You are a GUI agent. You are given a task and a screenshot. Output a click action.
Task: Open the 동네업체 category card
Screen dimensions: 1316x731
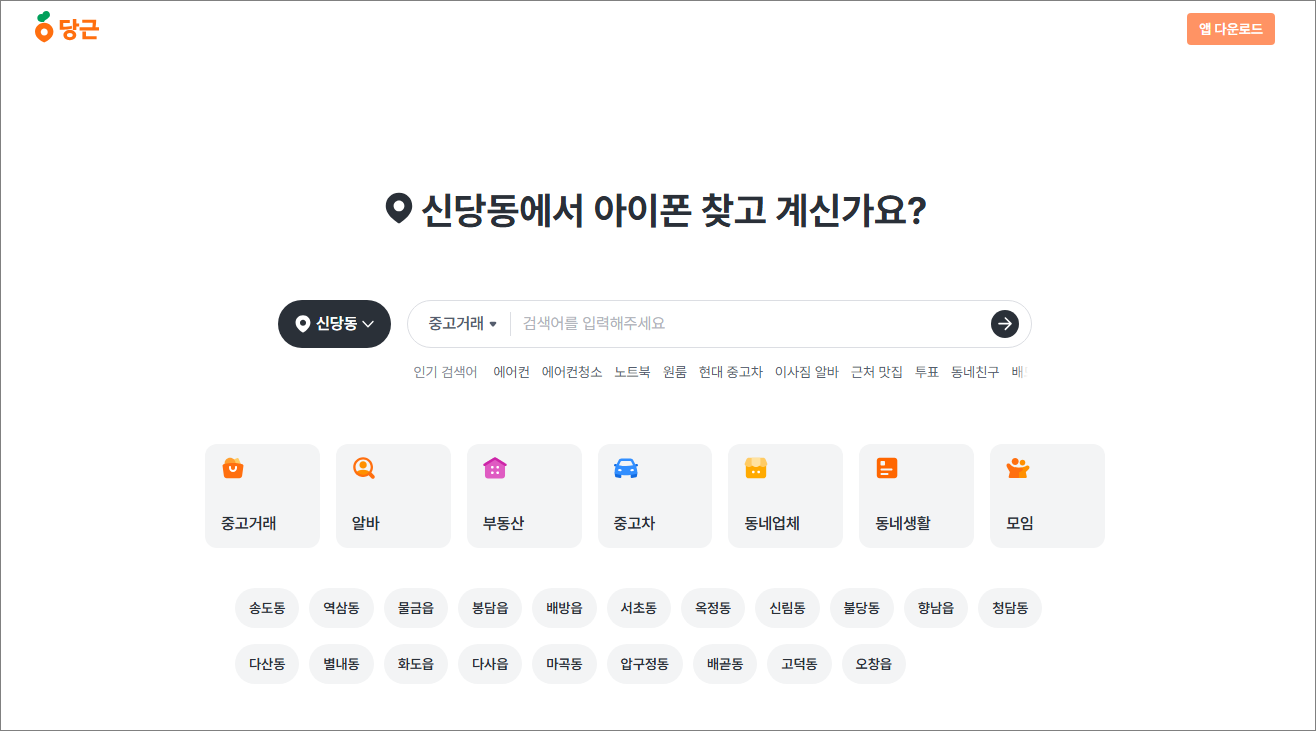coord(785,496)
